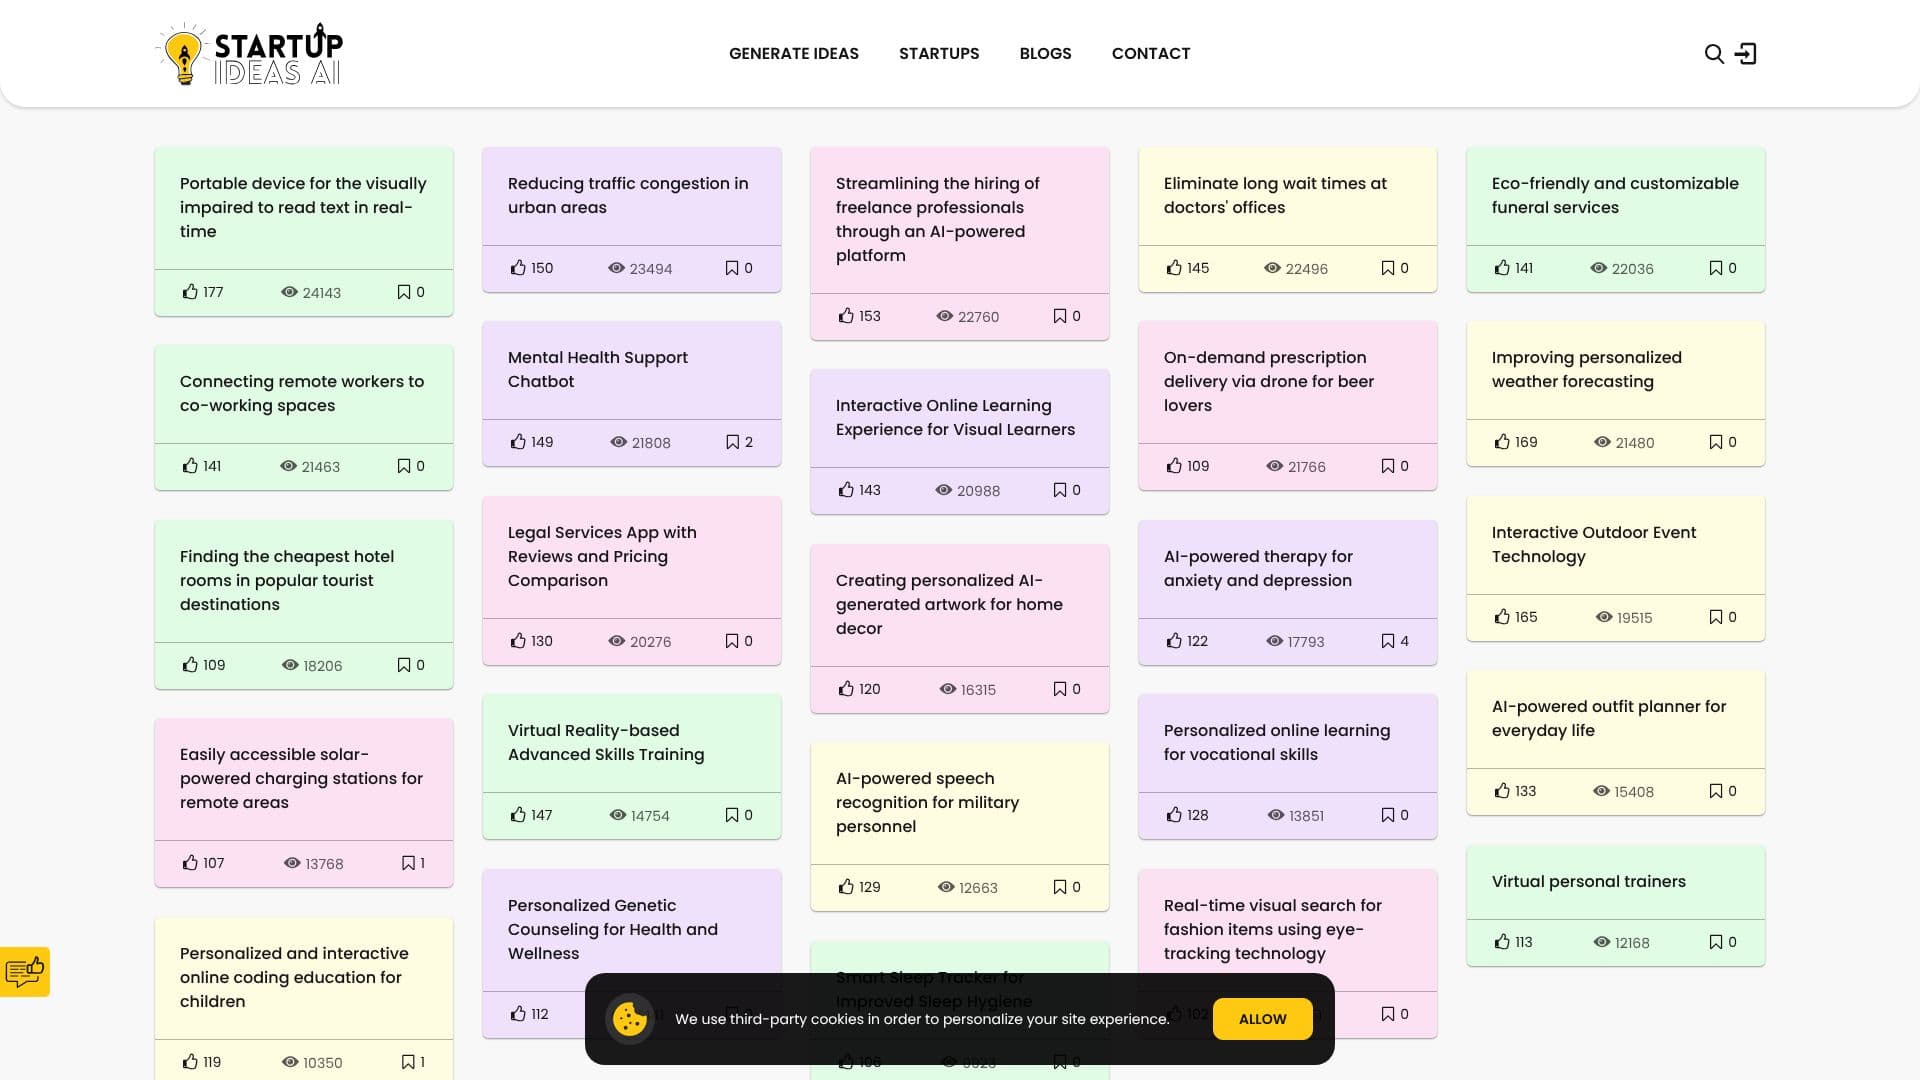
Task: Bookmark Eliminate long wait times at doctors' offices
Action: (1388, 268)
